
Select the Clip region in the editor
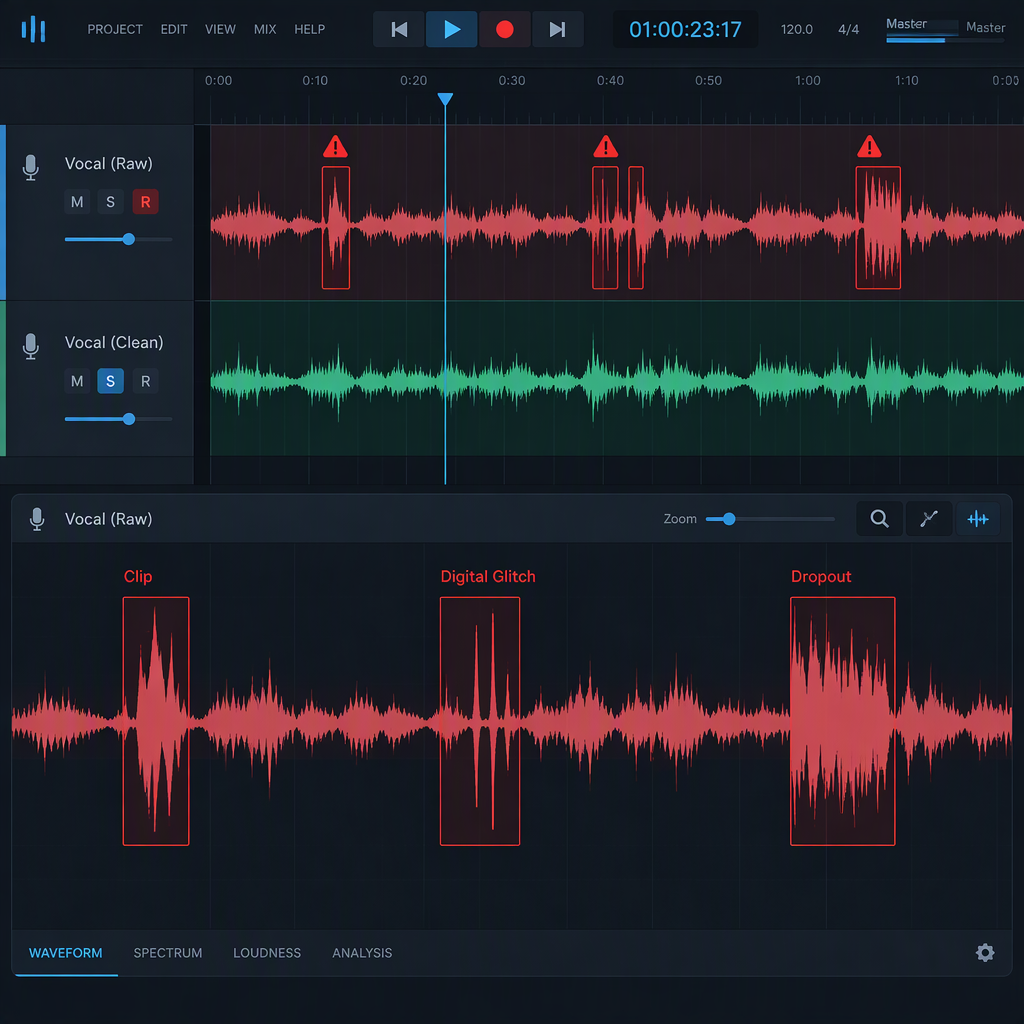pyautogui.click(x=156, y=721)
